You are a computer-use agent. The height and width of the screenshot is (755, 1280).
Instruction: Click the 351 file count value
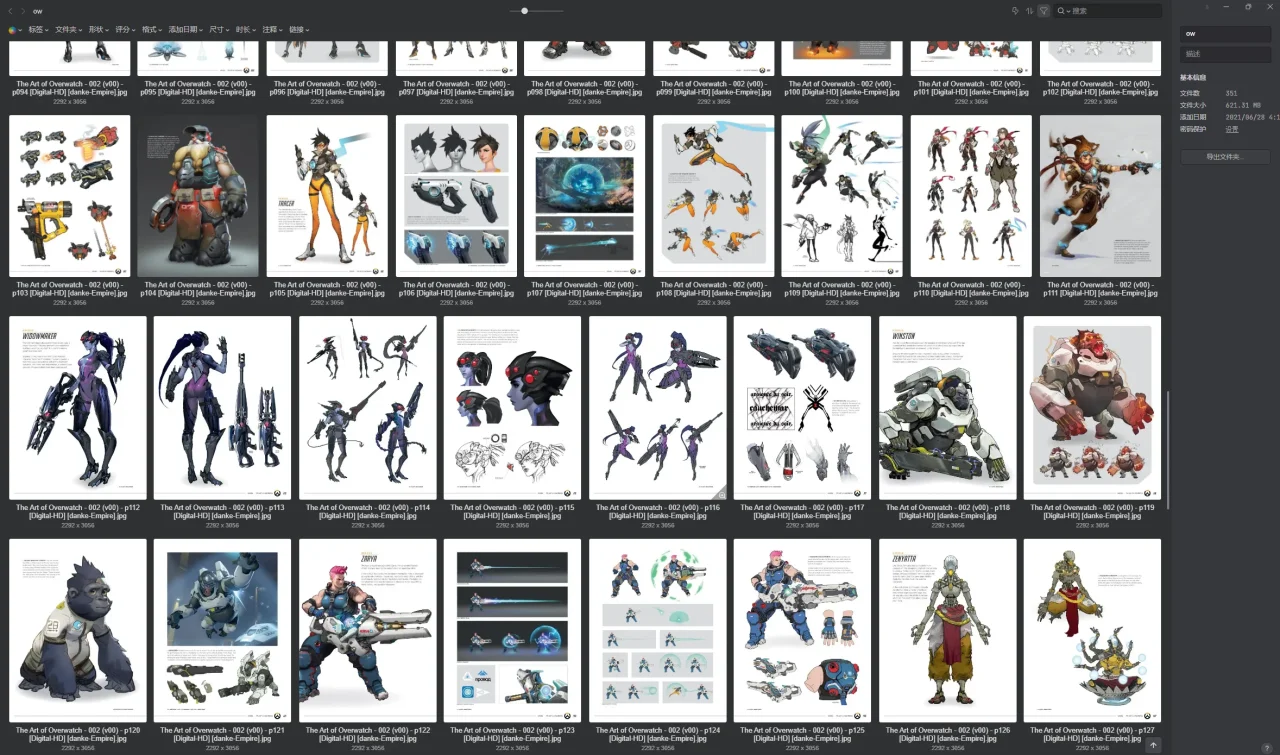[1231, 93]
